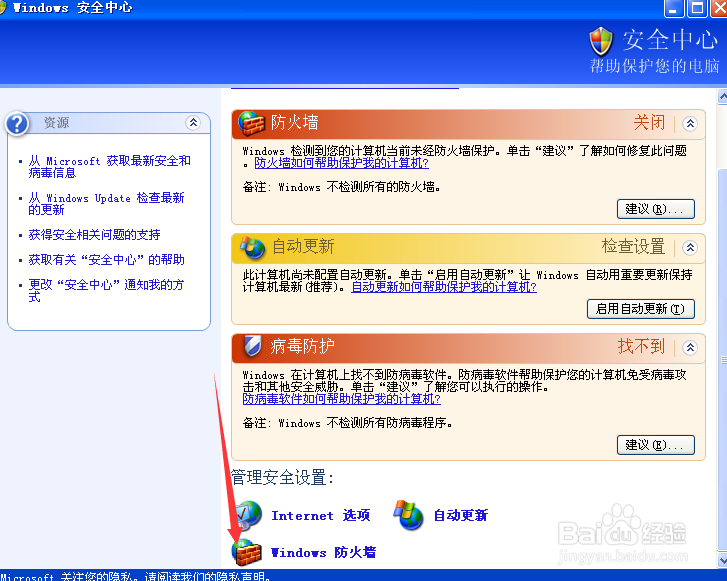Click 建议(E)... button in virus protection section
The height and width of the screenshot is (581, 727).
pos(656,445)
